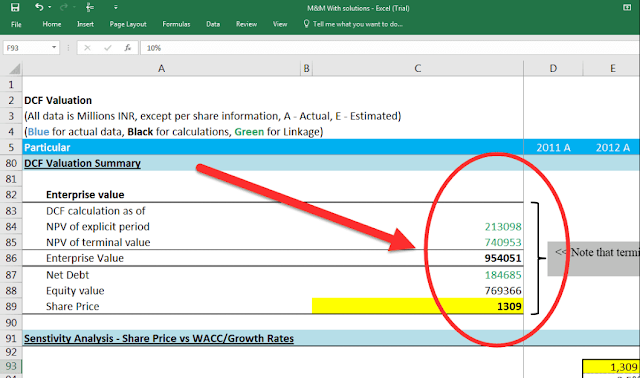Click the Tell me what you want to do box
This screenshot has height=378, width=640.
(353, 24)
